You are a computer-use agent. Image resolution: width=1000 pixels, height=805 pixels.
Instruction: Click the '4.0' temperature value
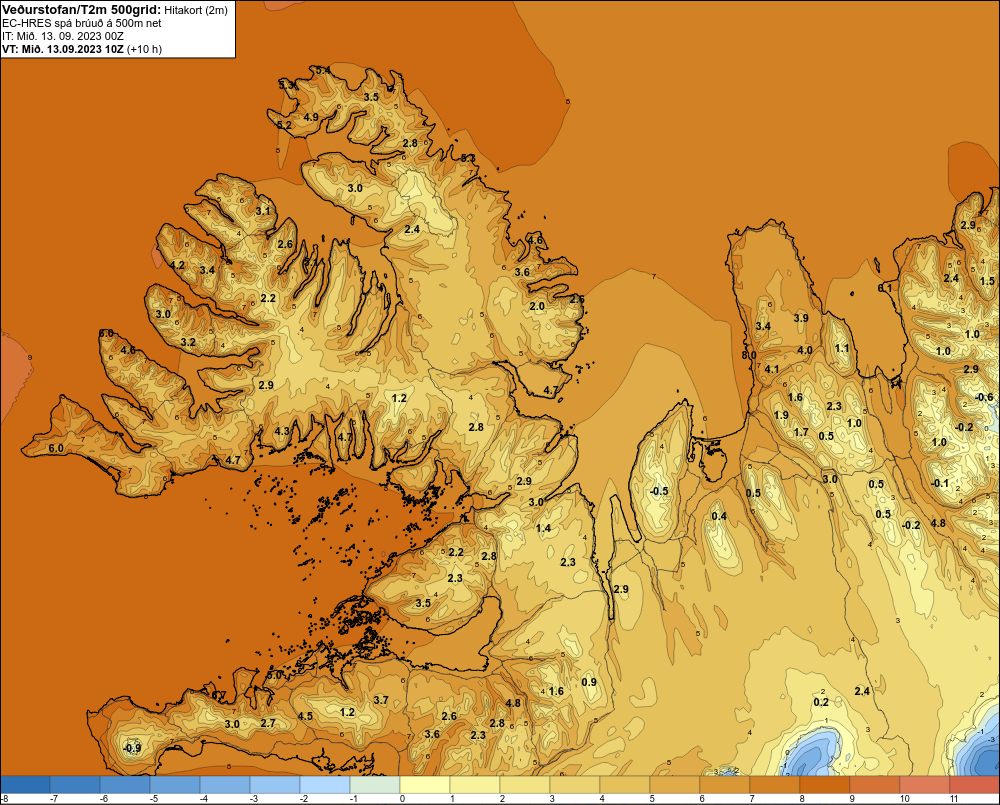(x=805, y=350)
